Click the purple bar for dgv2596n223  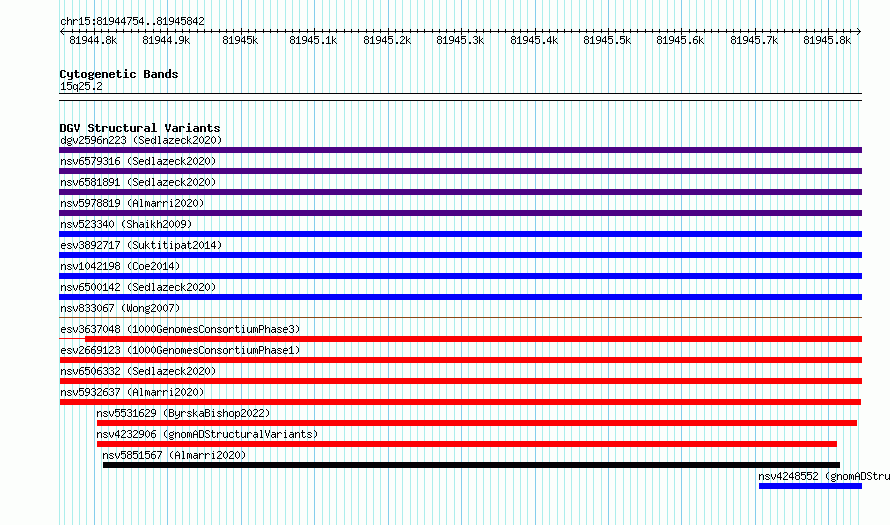tap(460, 150)
